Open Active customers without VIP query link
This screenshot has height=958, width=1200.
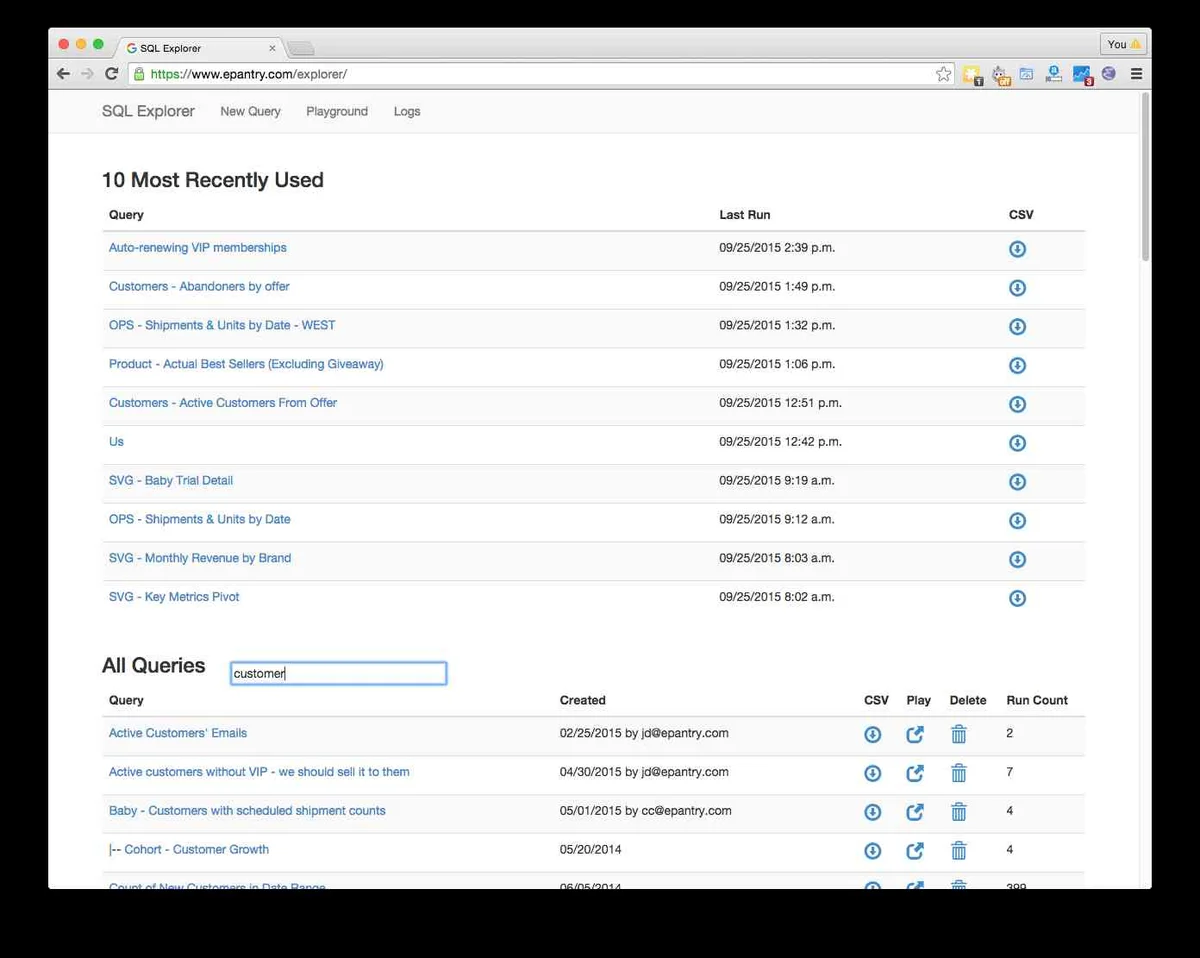[259, 772]
